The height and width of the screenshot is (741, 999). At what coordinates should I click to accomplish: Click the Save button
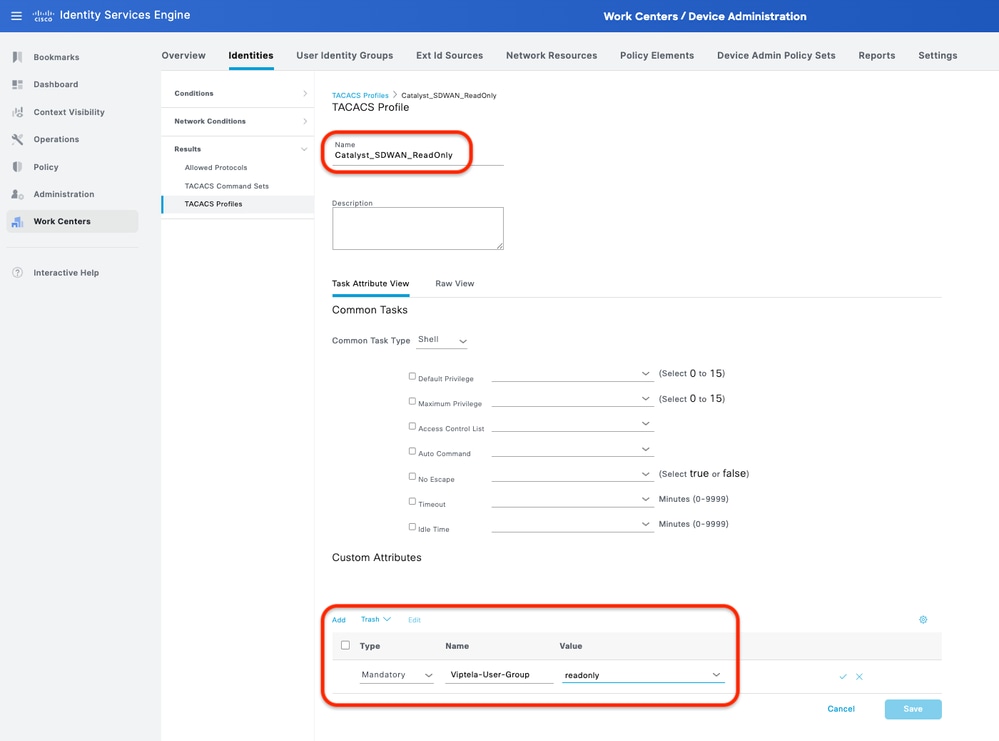click(x=913, y=709)
